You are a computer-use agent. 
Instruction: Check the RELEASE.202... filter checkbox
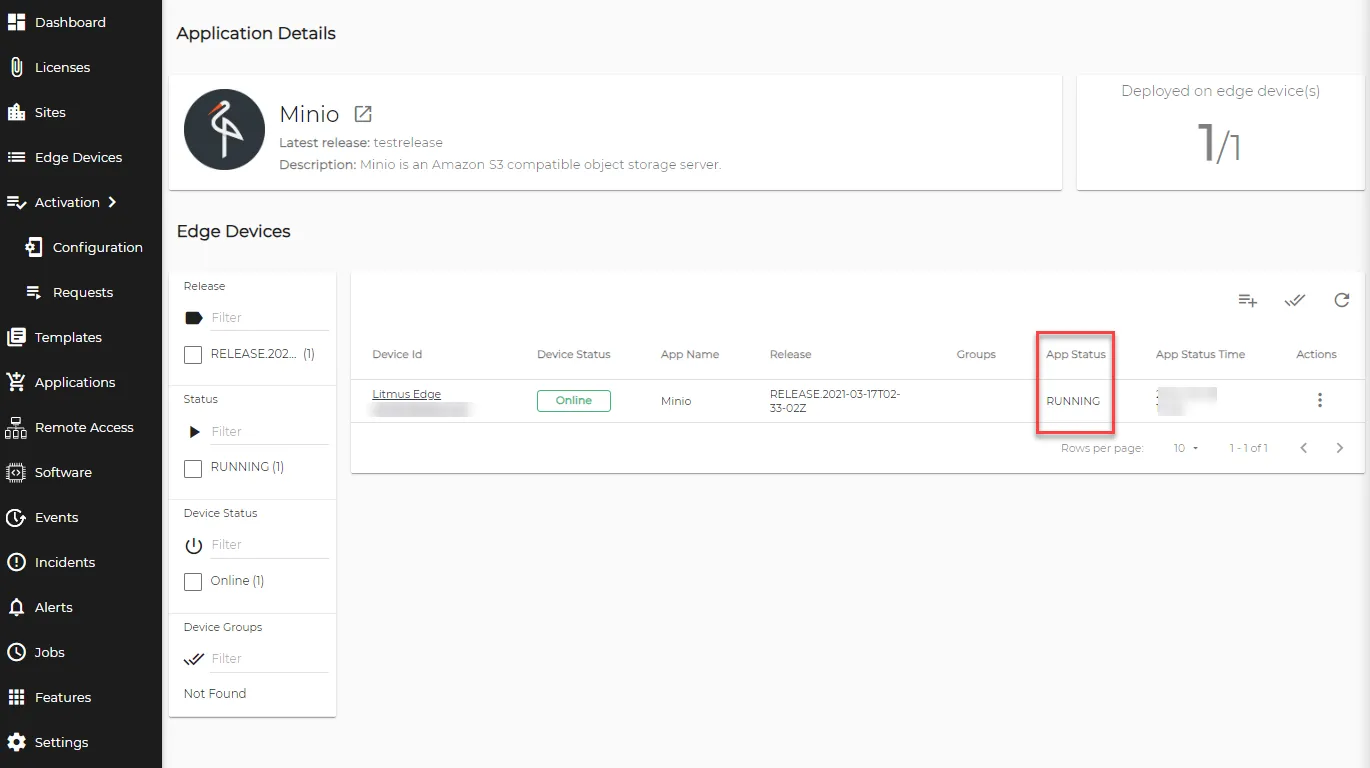193,355
